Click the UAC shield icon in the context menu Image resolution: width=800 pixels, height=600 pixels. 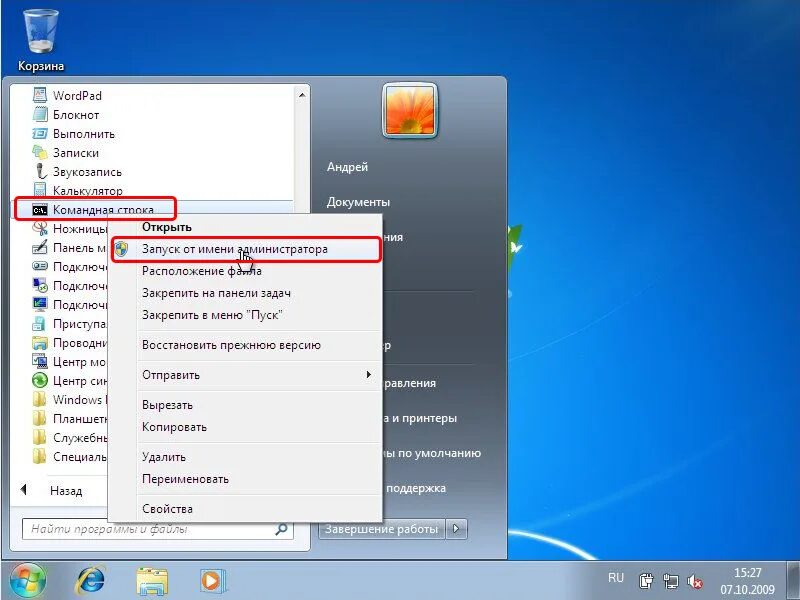(121, 249)
